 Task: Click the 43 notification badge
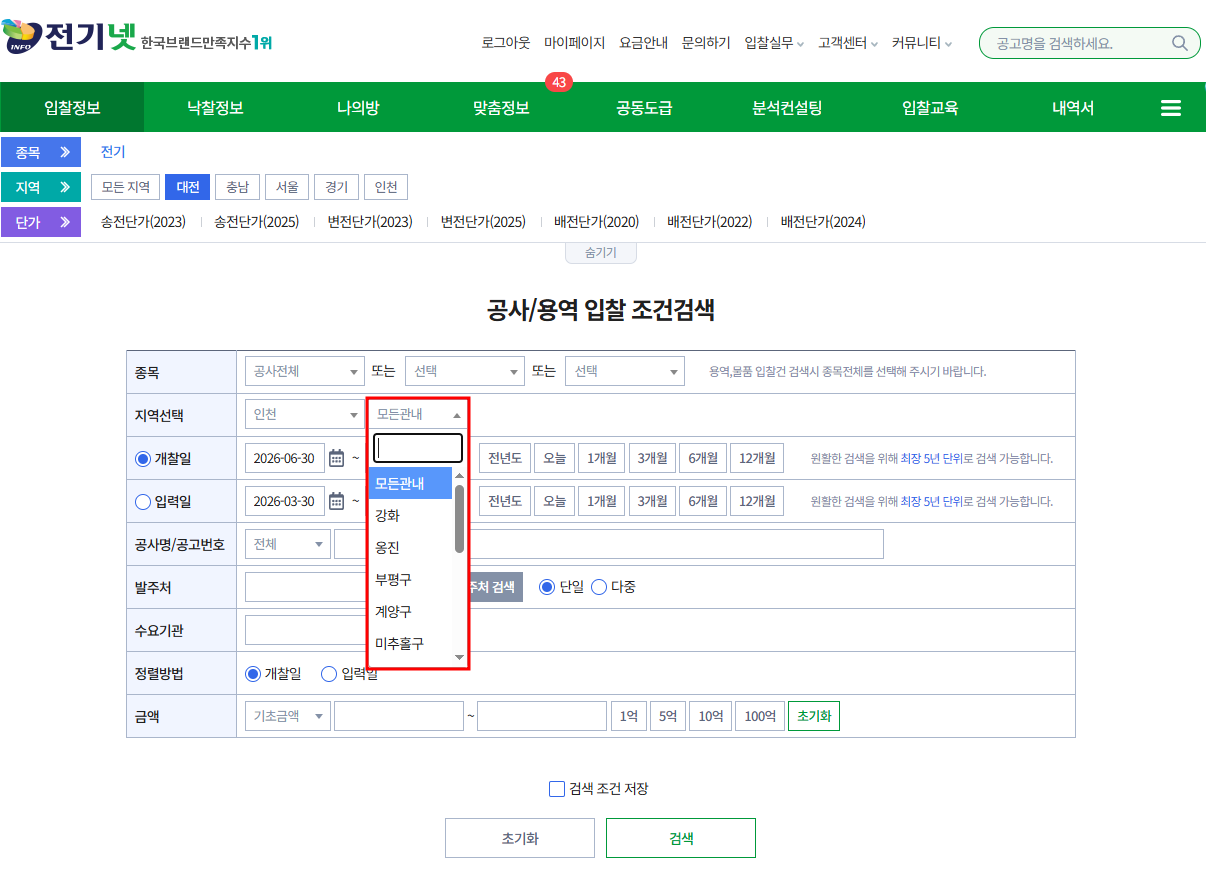coord(559,82)
